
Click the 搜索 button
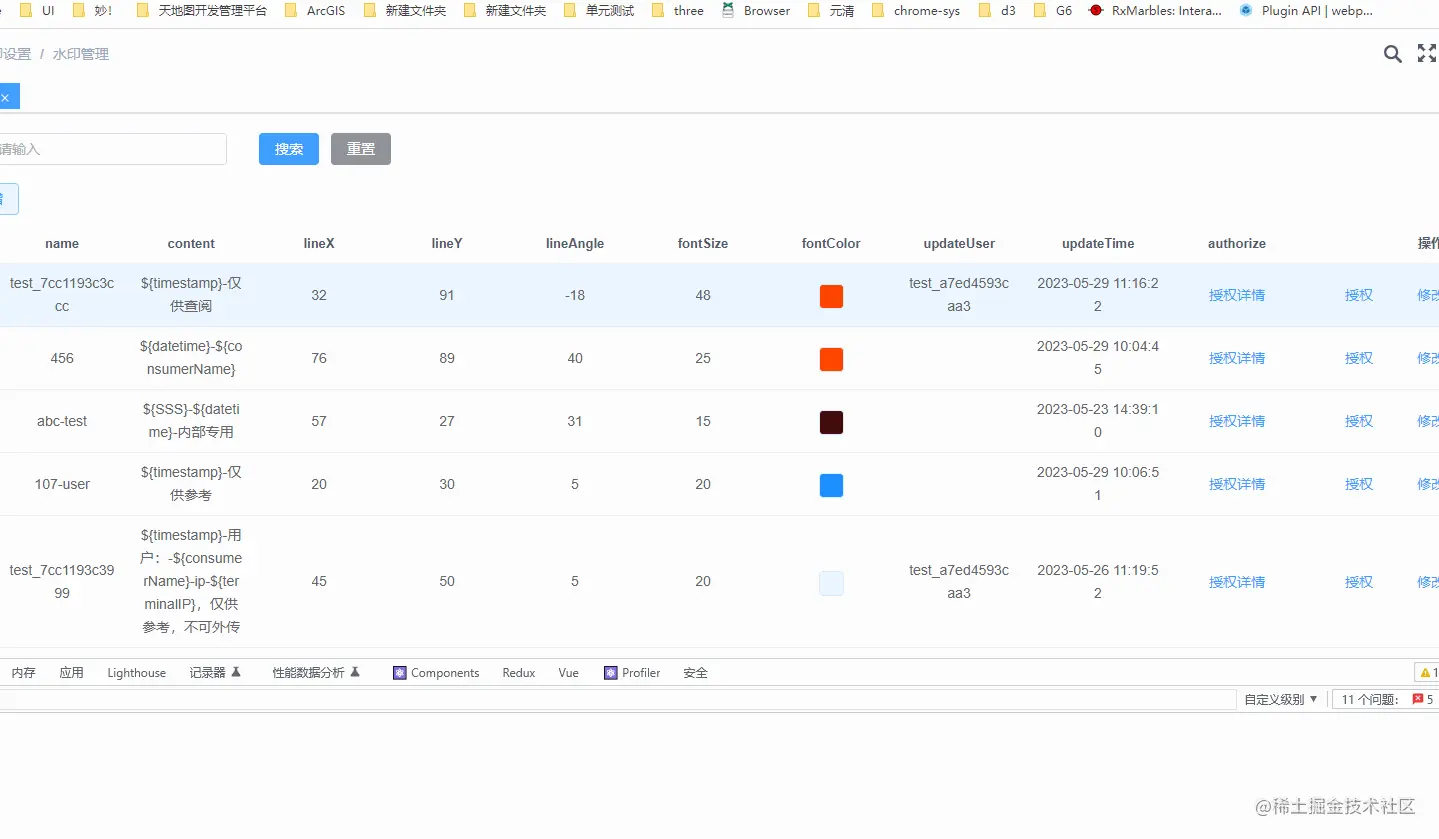pos(289,149)
